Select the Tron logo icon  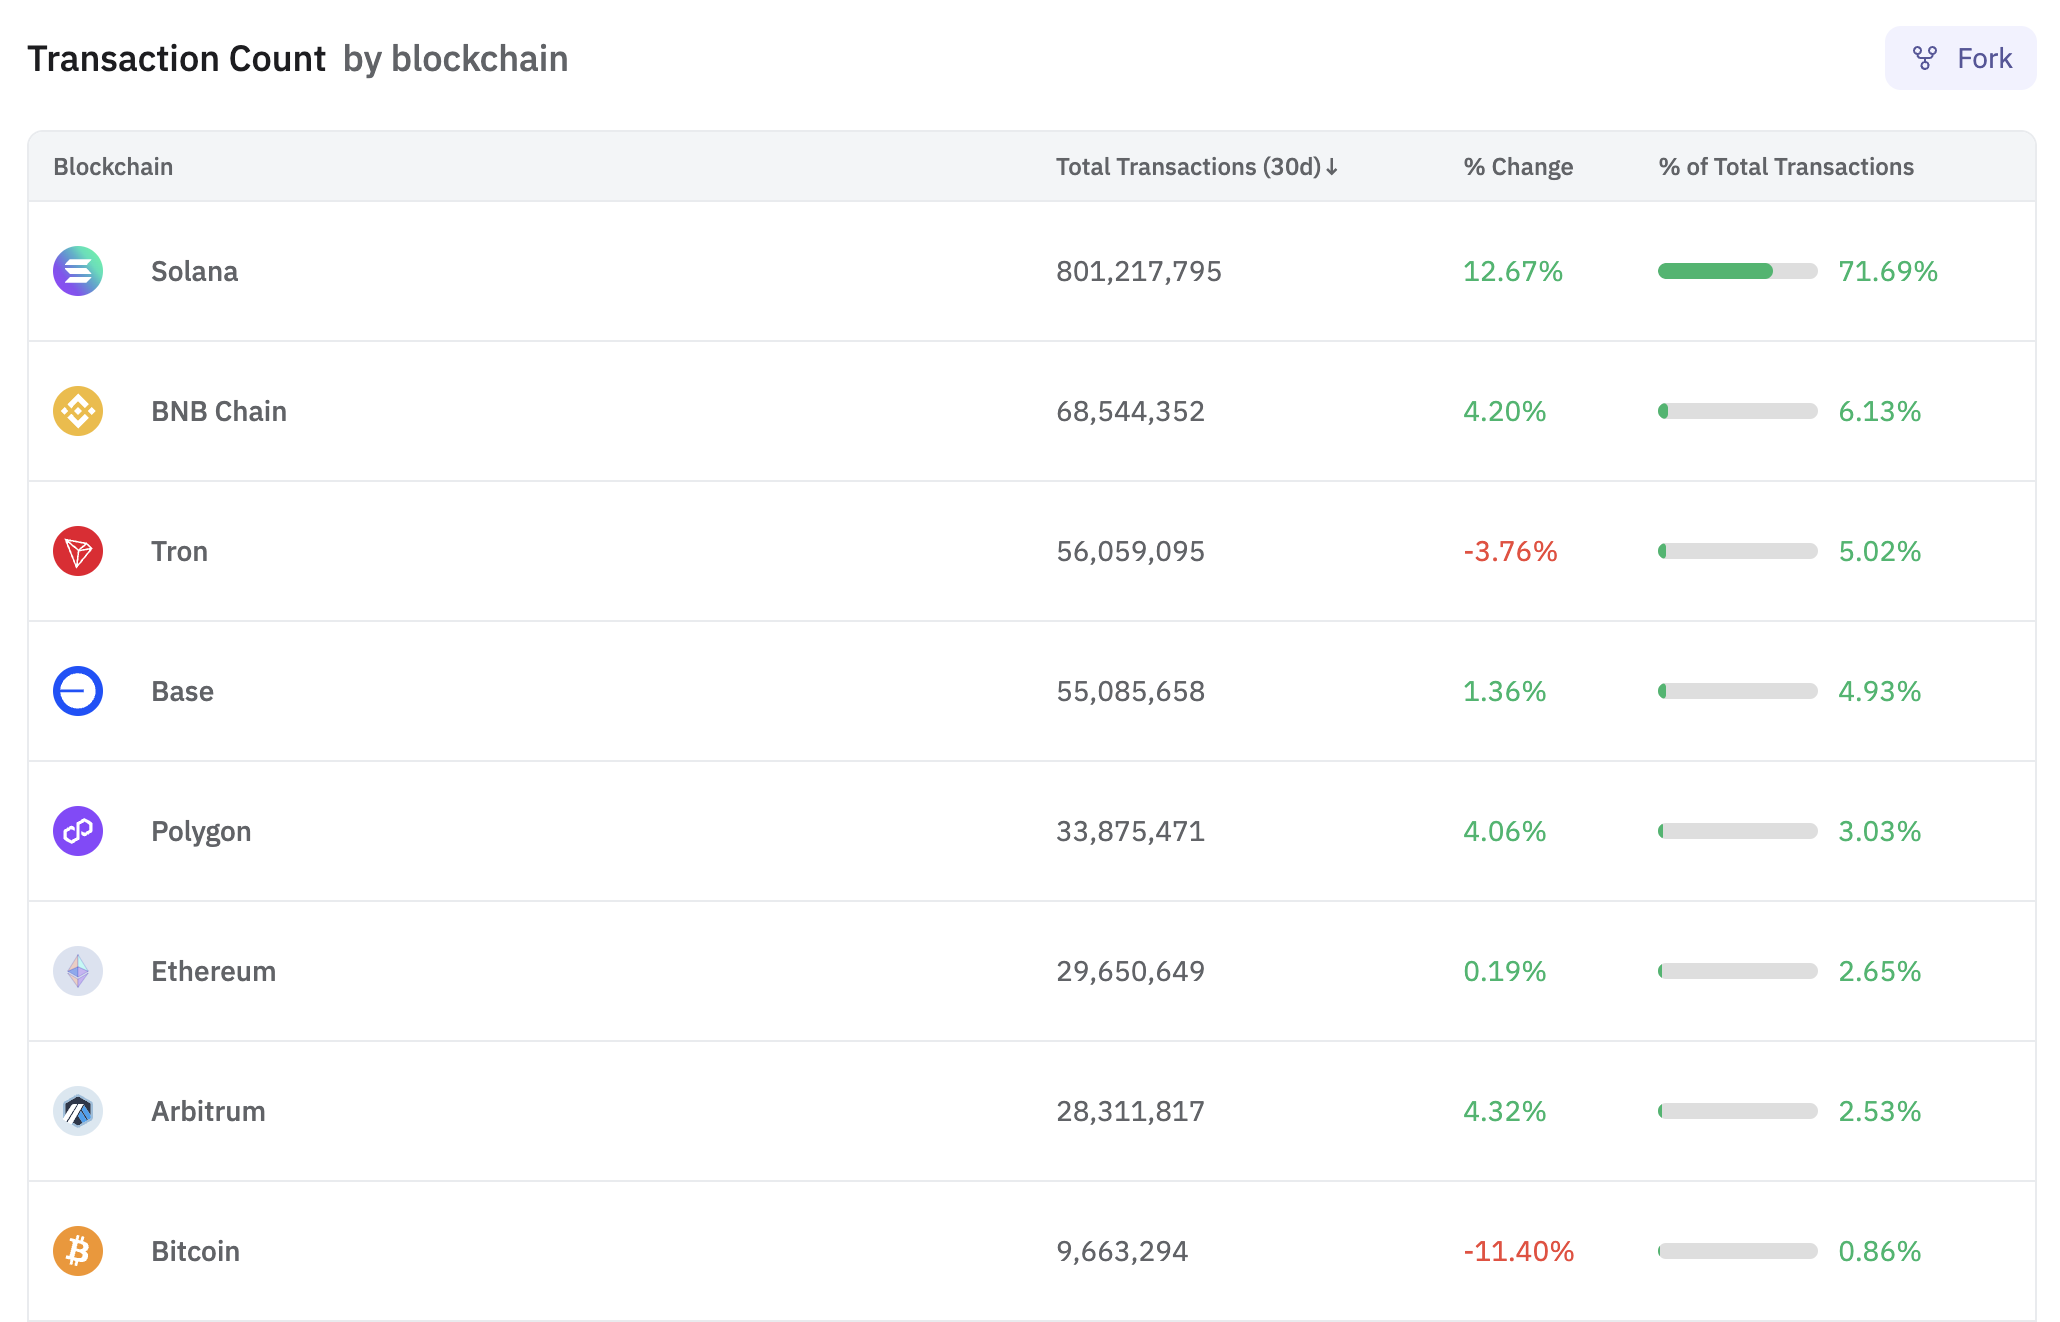pyautogui.click(x=78, y=551)
